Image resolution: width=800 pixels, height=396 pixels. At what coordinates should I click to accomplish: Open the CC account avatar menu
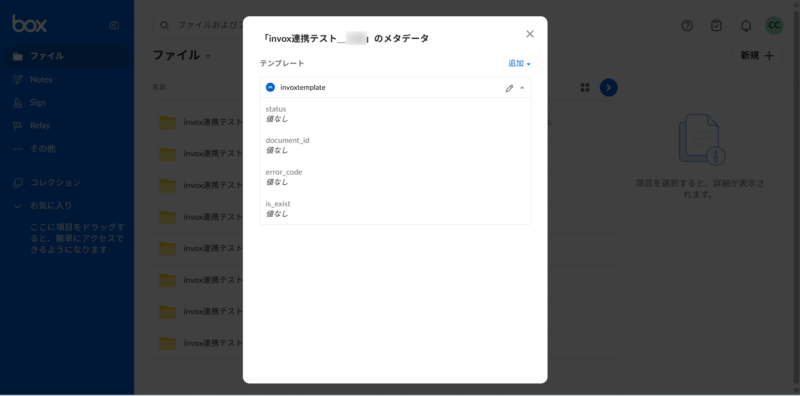click(774, 26)
